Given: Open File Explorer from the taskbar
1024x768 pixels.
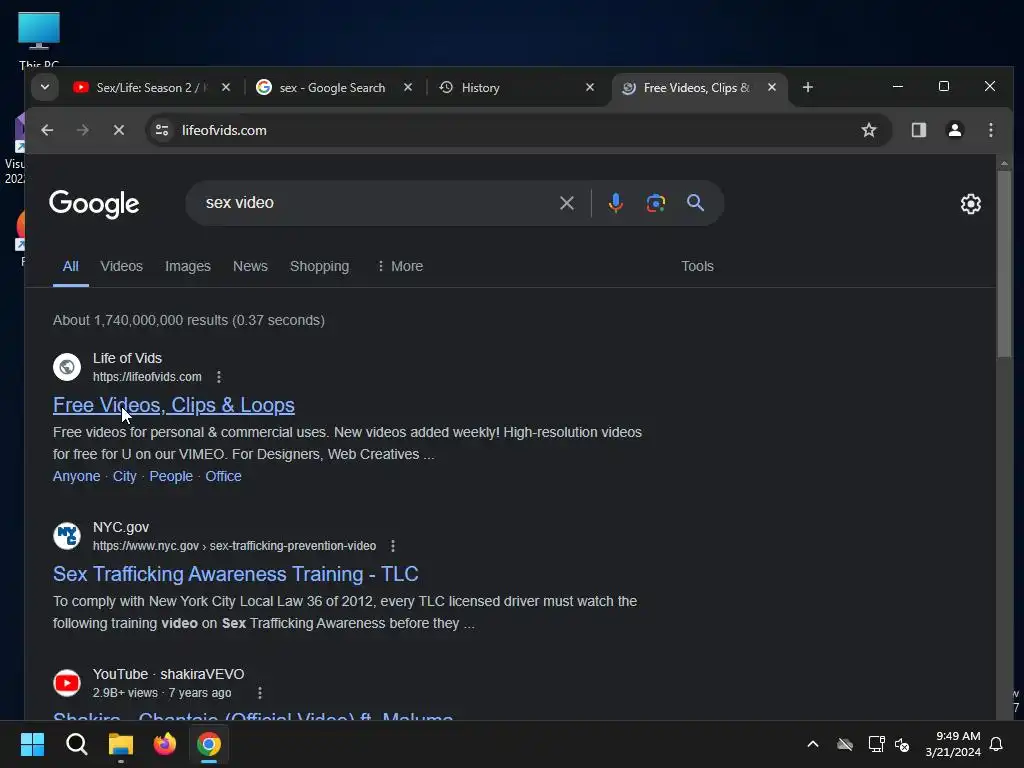Looking at the screenshot, I should [121, 744].
